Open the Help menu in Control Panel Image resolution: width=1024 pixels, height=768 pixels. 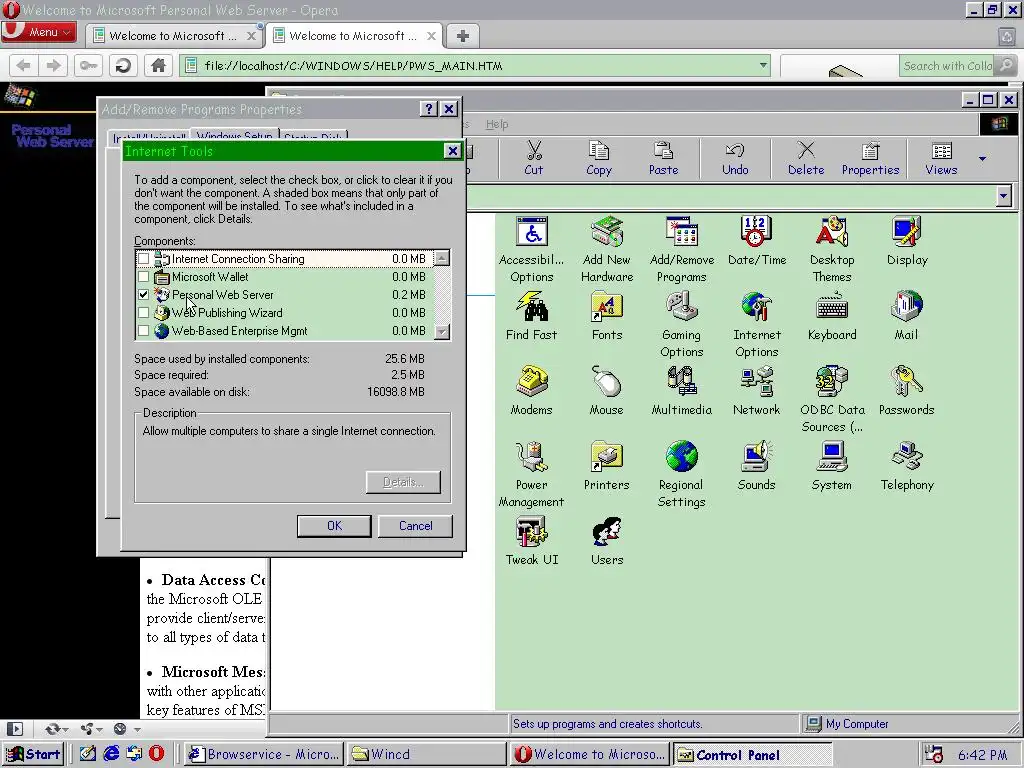[x=497, y=124]
